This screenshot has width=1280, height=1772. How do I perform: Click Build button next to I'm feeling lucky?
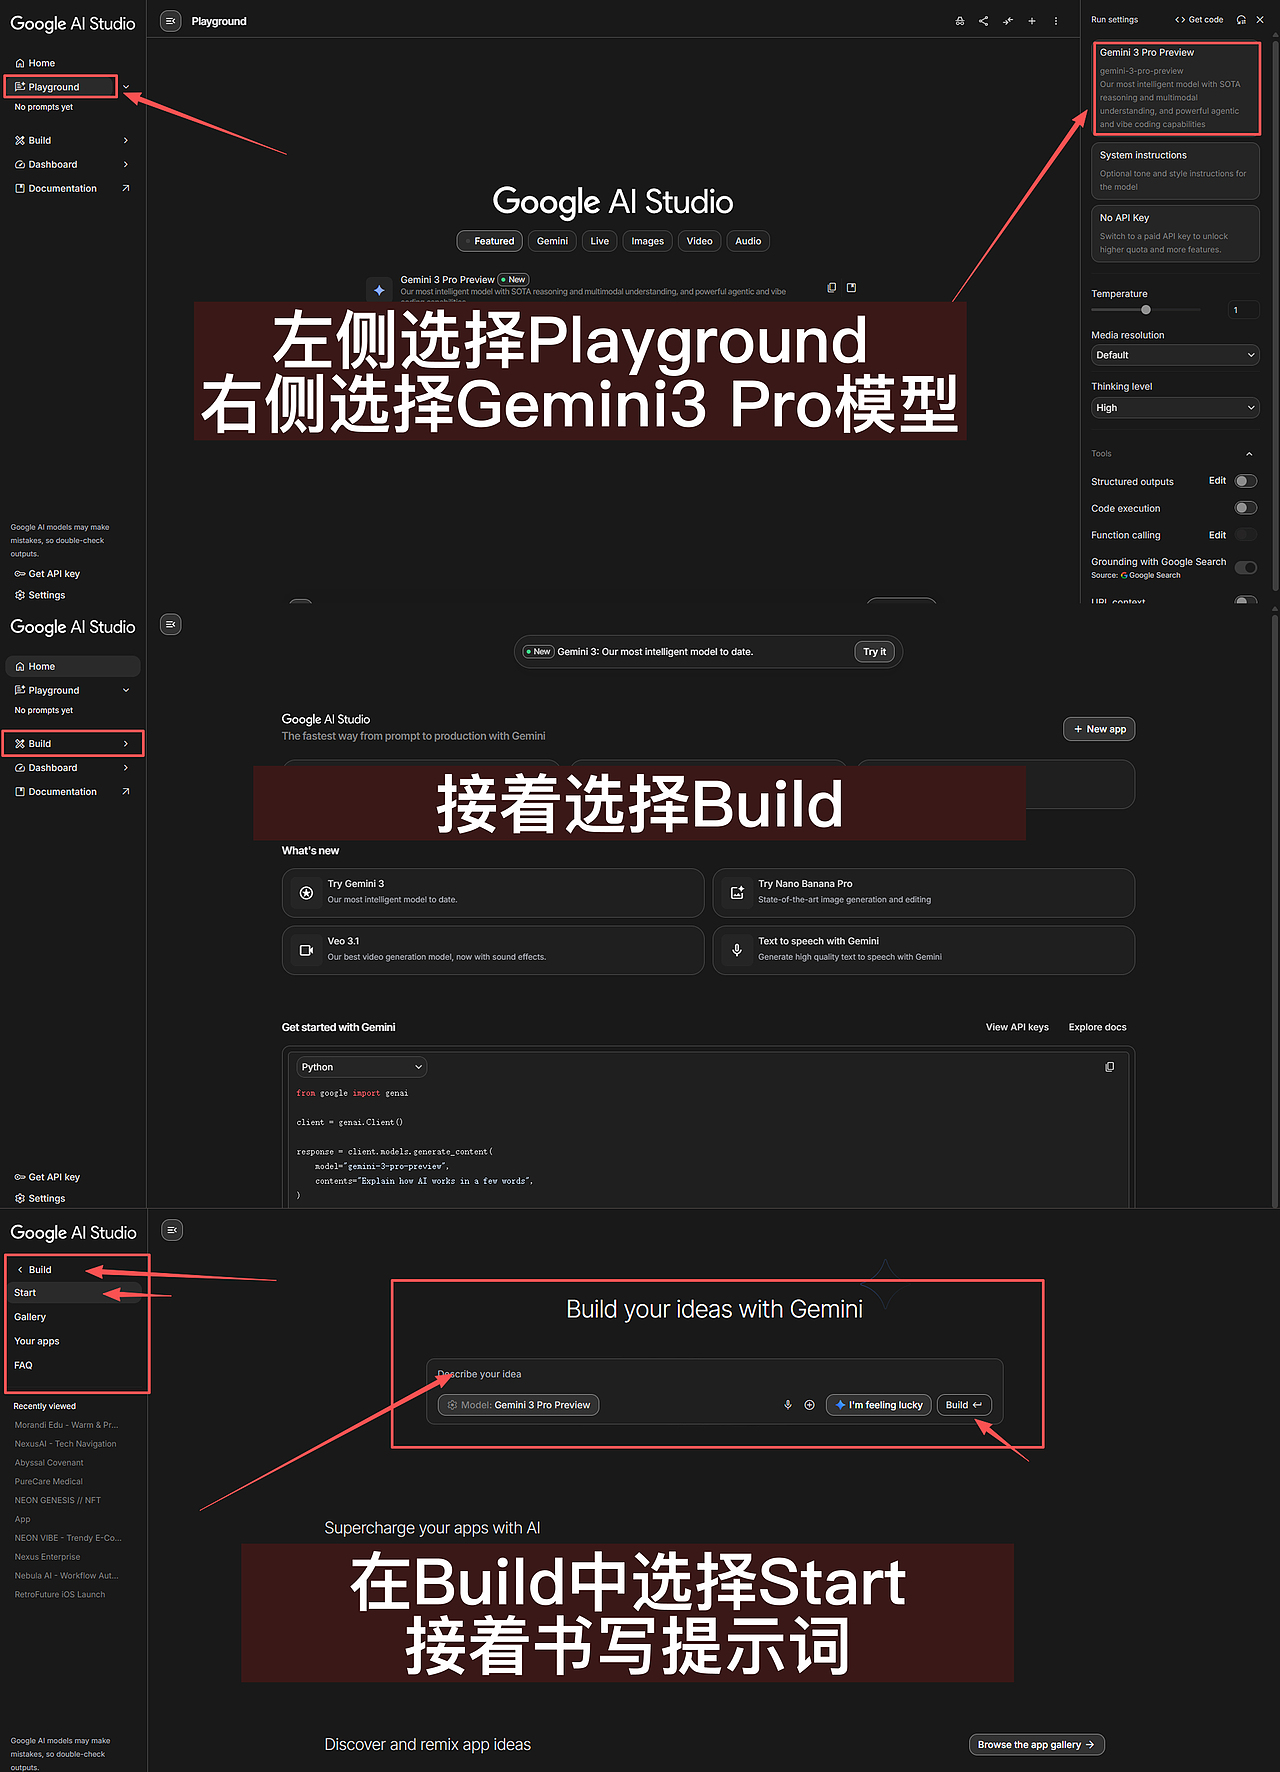point(964,1405)
